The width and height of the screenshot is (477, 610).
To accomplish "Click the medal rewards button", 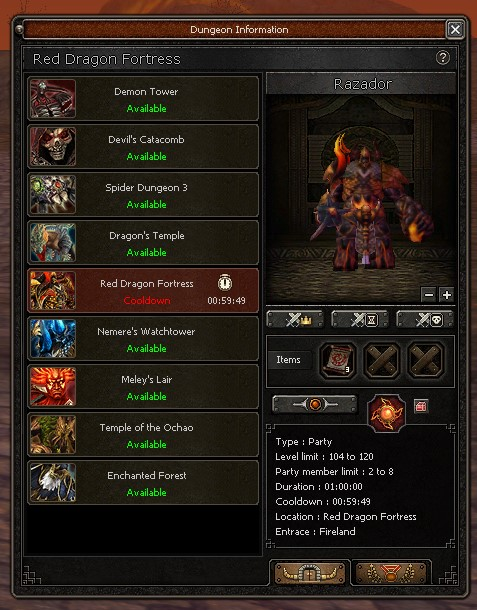I will [391, 573].
